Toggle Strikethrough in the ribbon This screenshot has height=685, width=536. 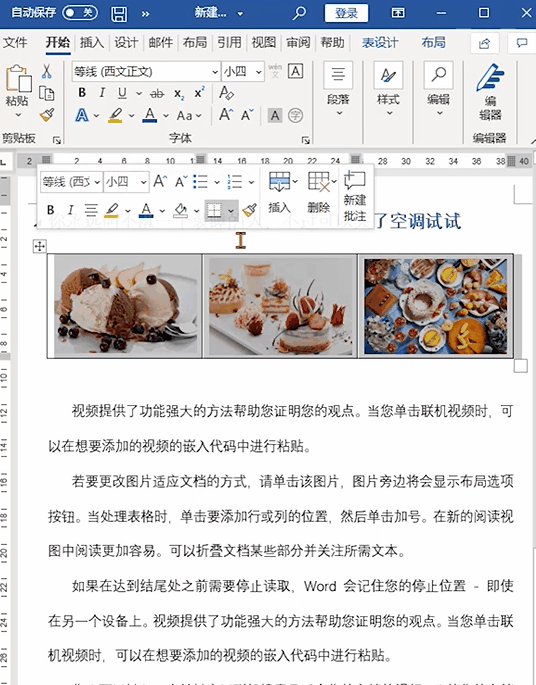pos(157,93)
